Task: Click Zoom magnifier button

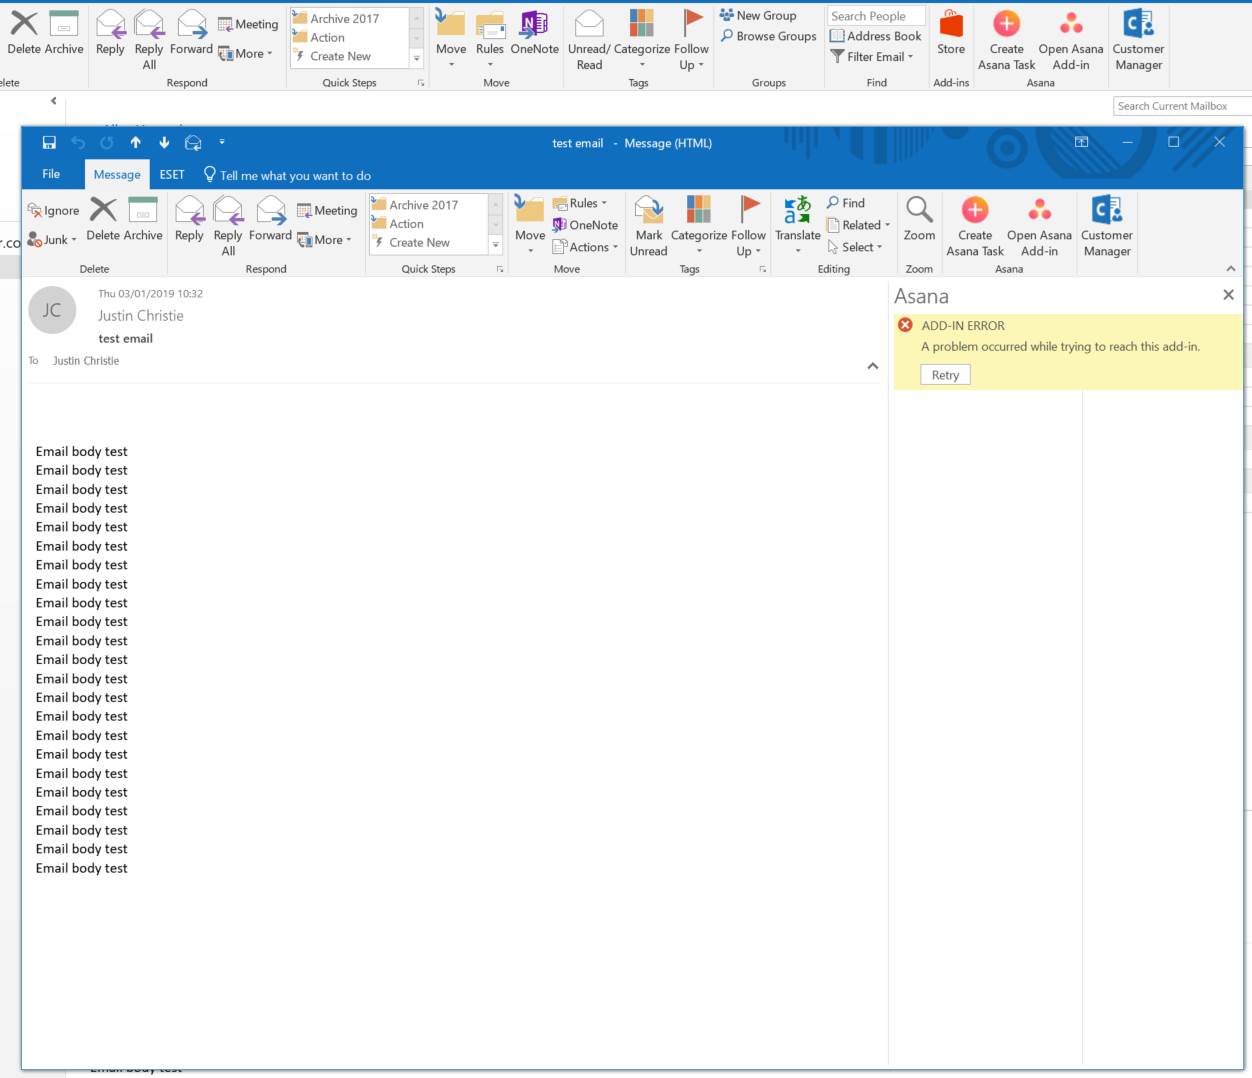Action: tap(919, 220)
